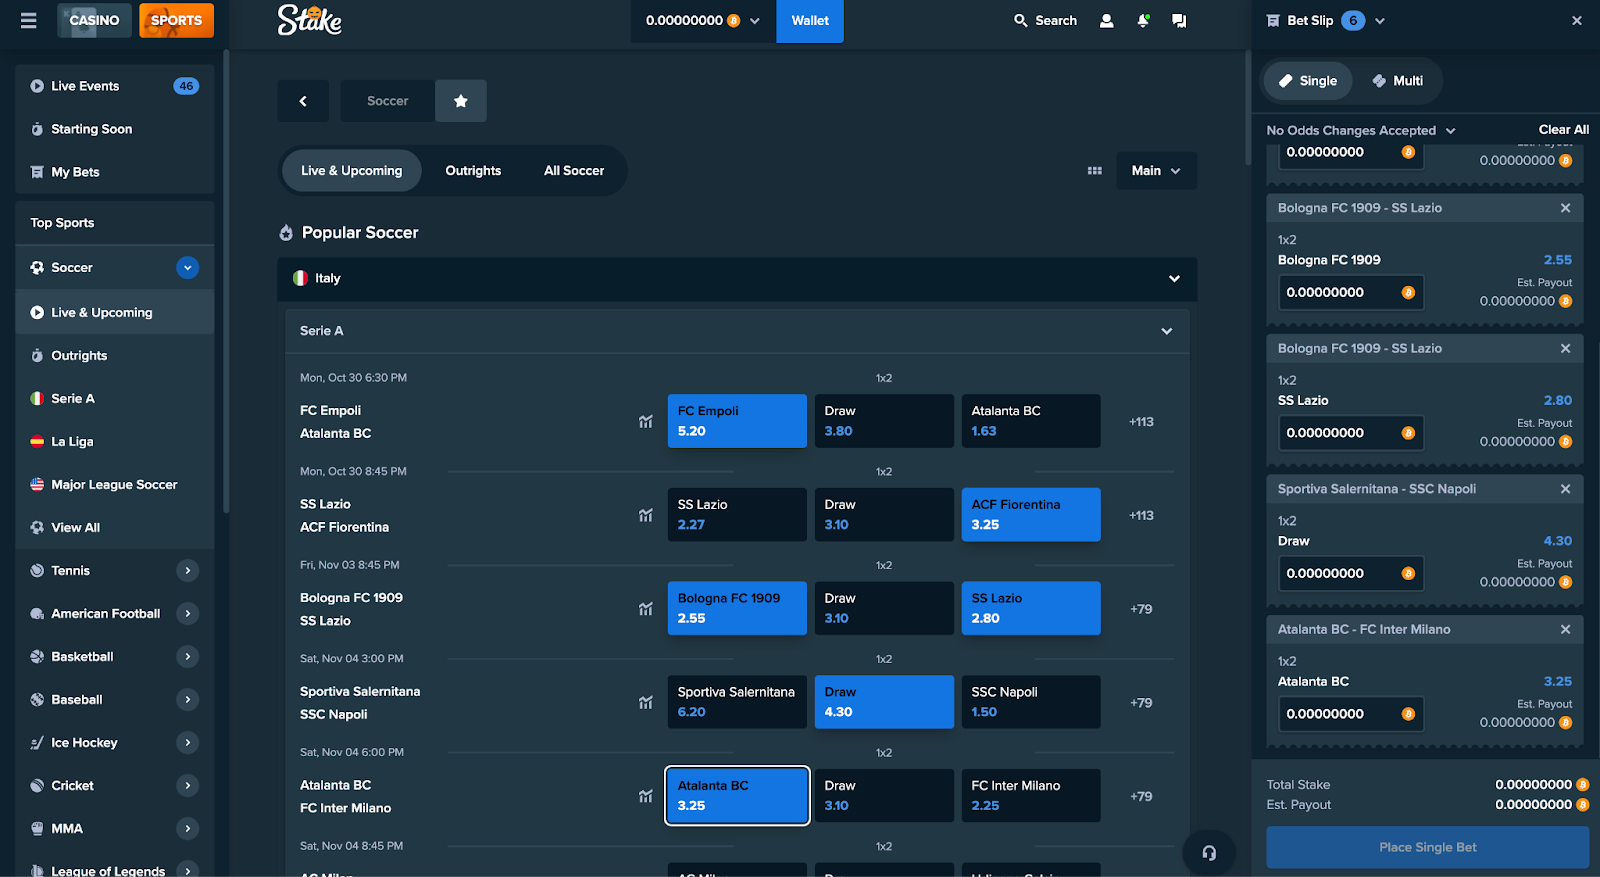
Task: Show +79 markets for Atalanta - Inter
Action: coord(1141,797)
